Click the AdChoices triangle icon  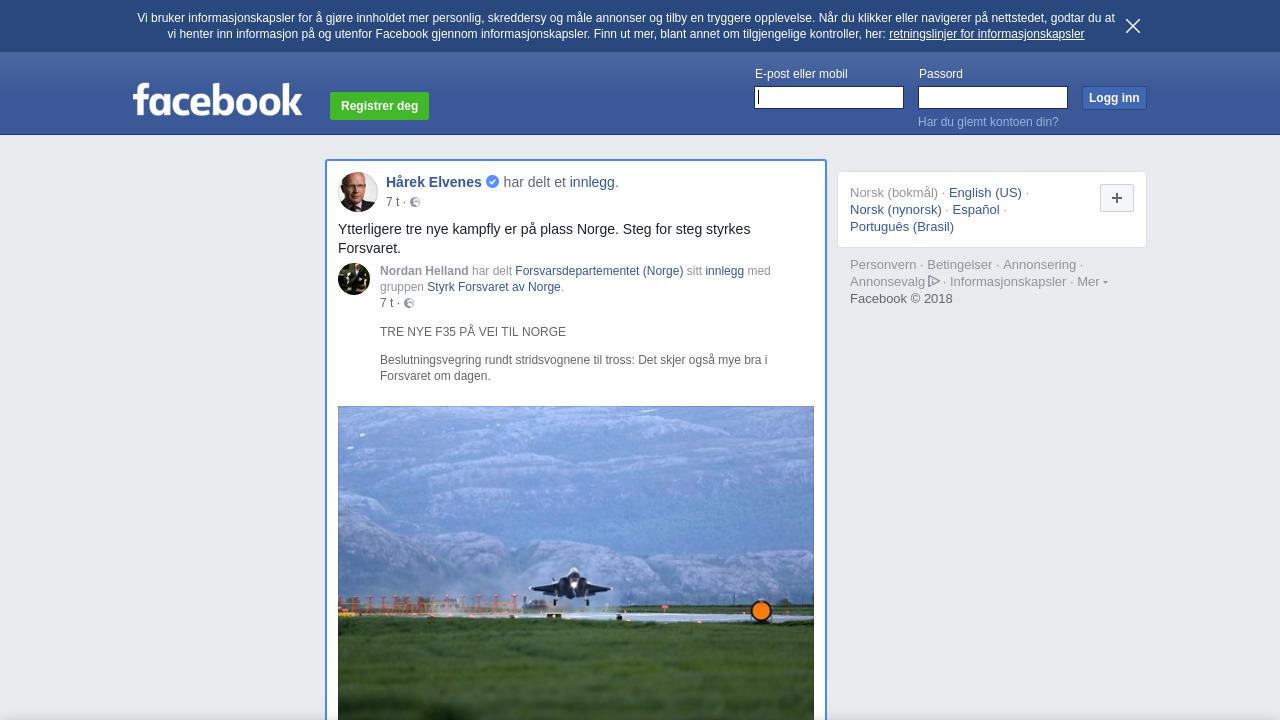point(934,281)
